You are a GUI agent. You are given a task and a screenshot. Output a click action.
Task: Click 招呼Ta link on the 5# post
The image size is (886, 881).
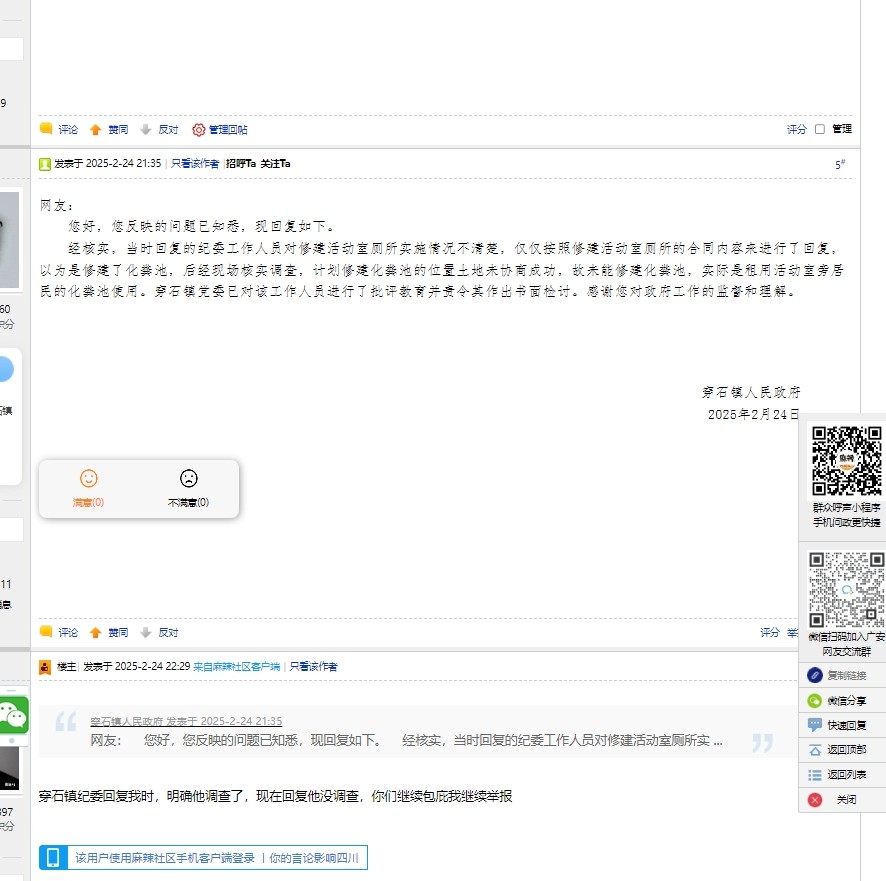(241, 163)
